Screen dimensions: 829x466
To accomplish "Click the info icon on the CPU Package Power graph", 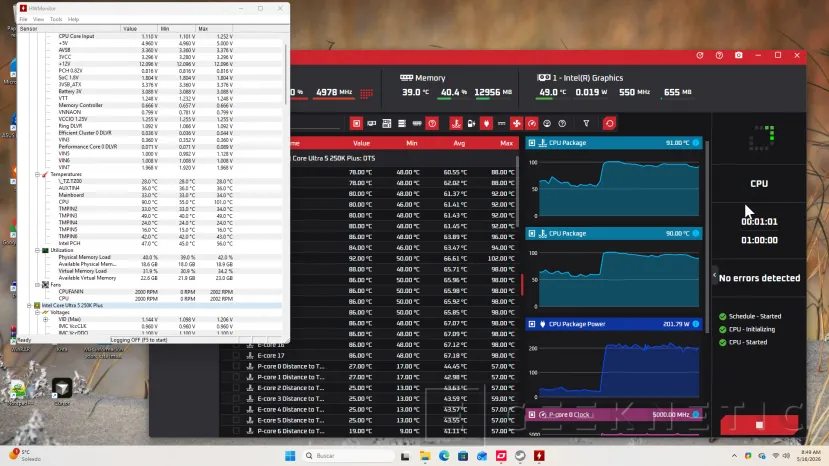I will tap(696, 324).
